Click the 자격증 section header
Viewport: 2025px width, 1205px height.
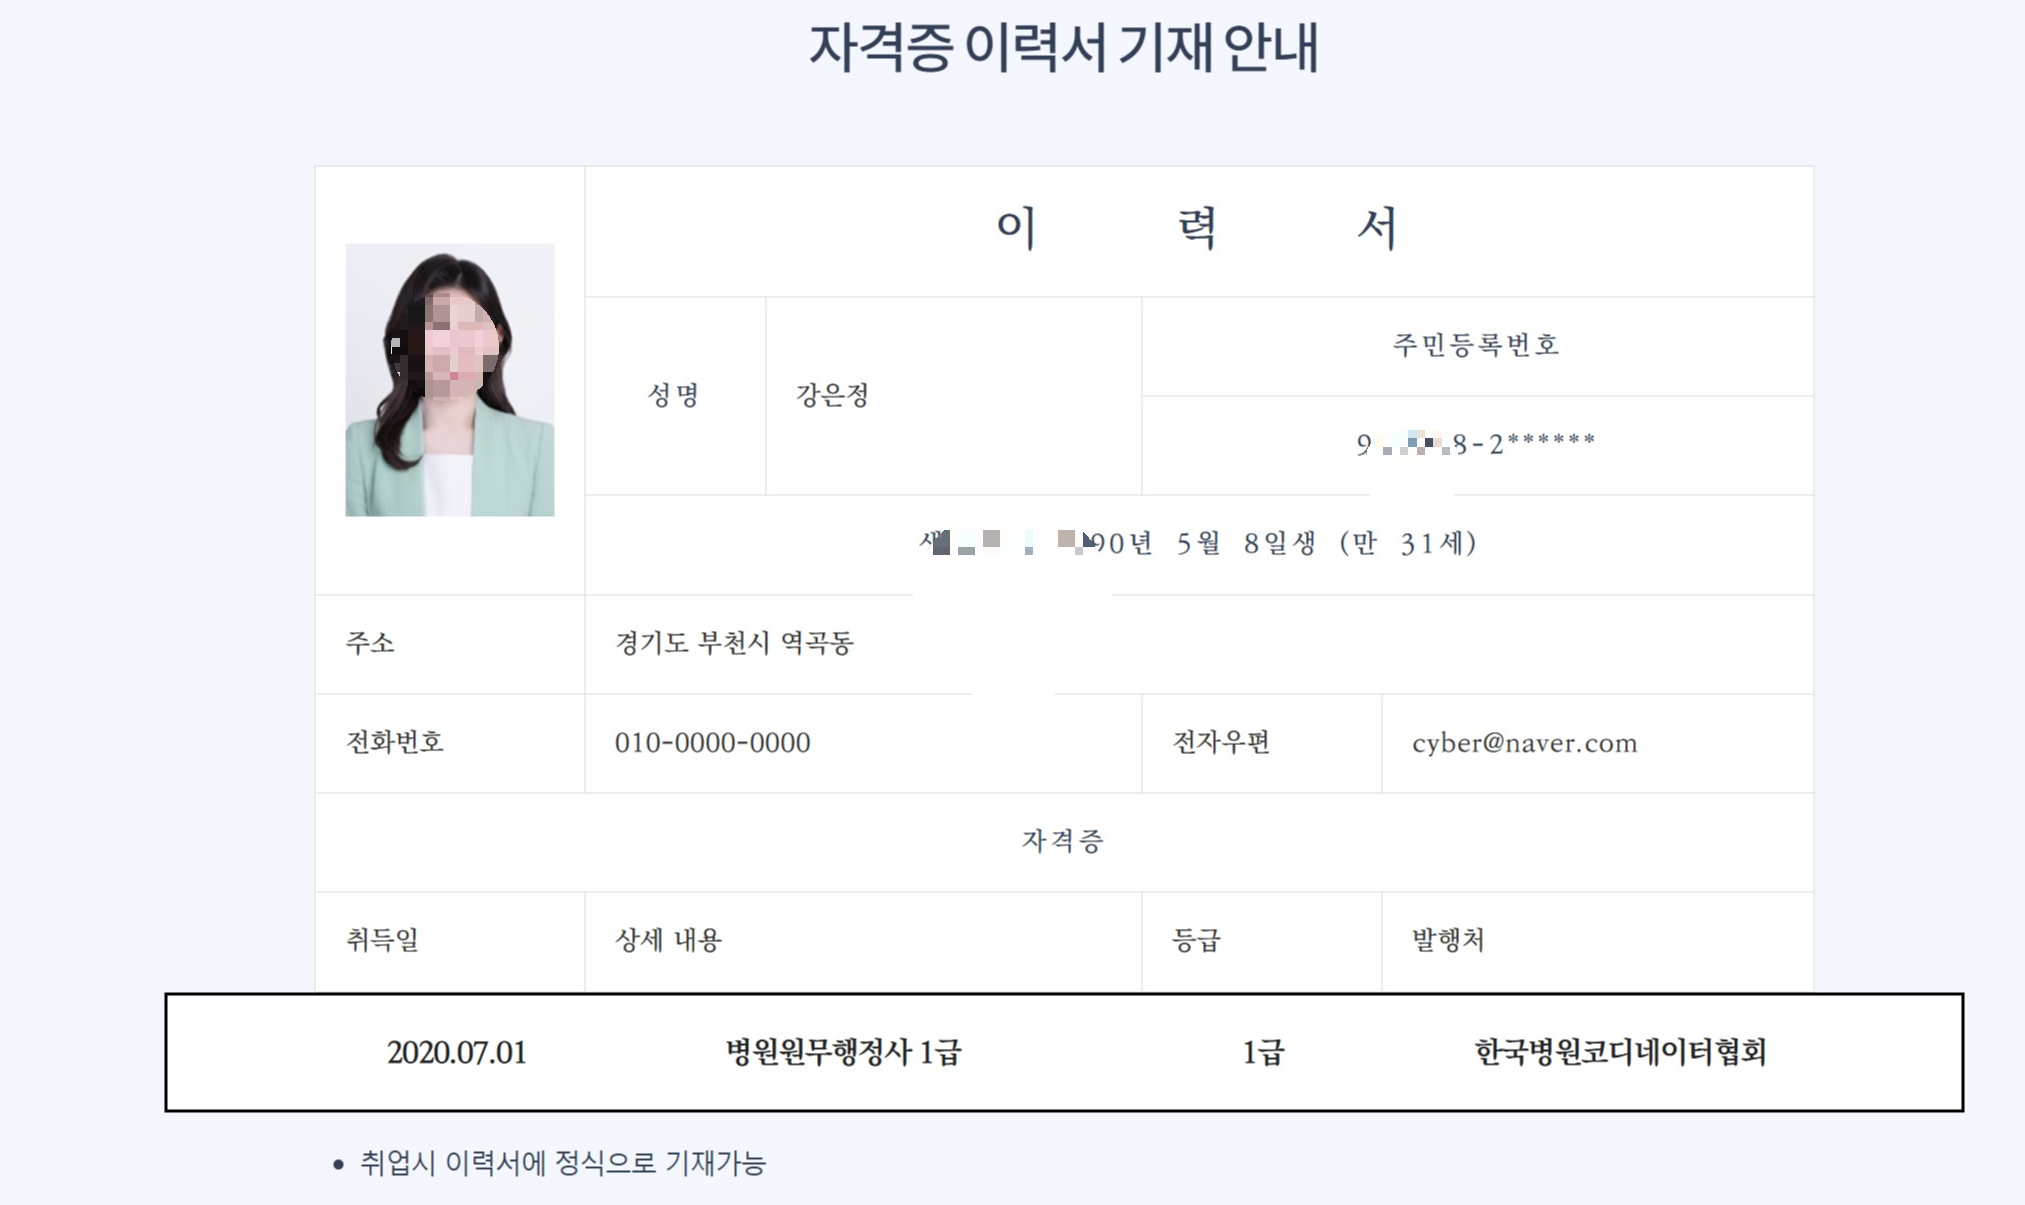(1063, 842)
